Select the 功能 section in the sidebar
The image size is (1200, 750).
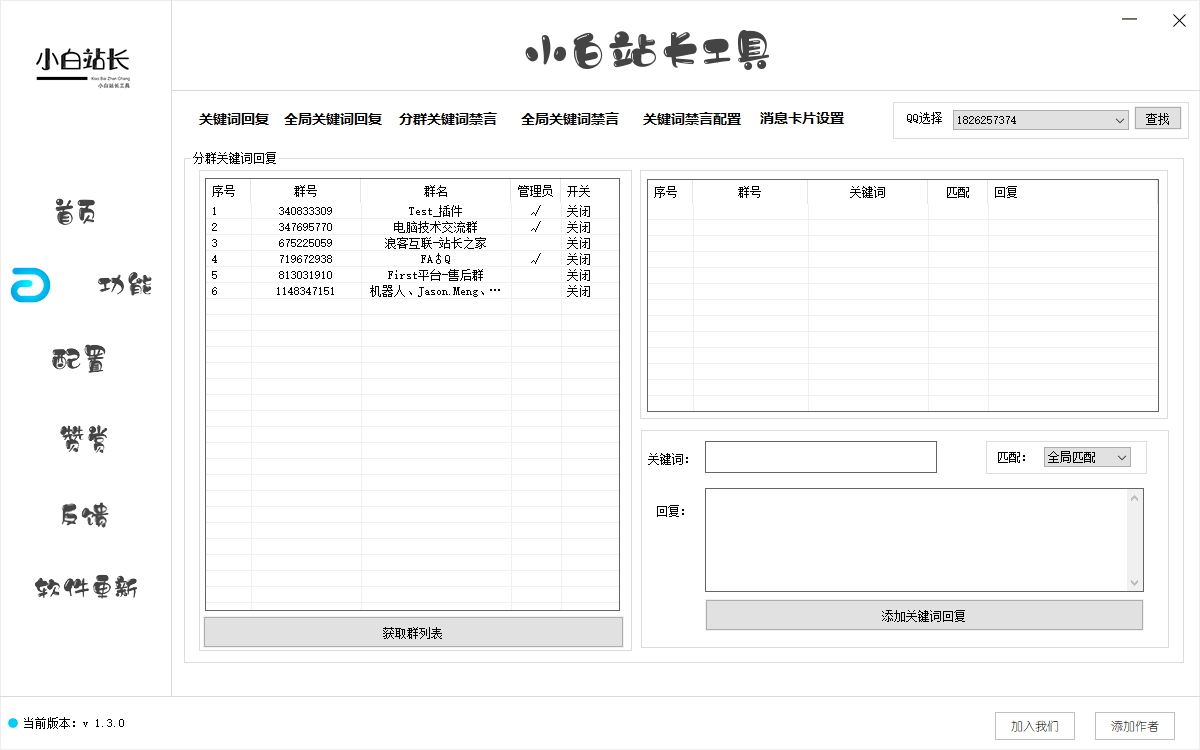(124, 285)
